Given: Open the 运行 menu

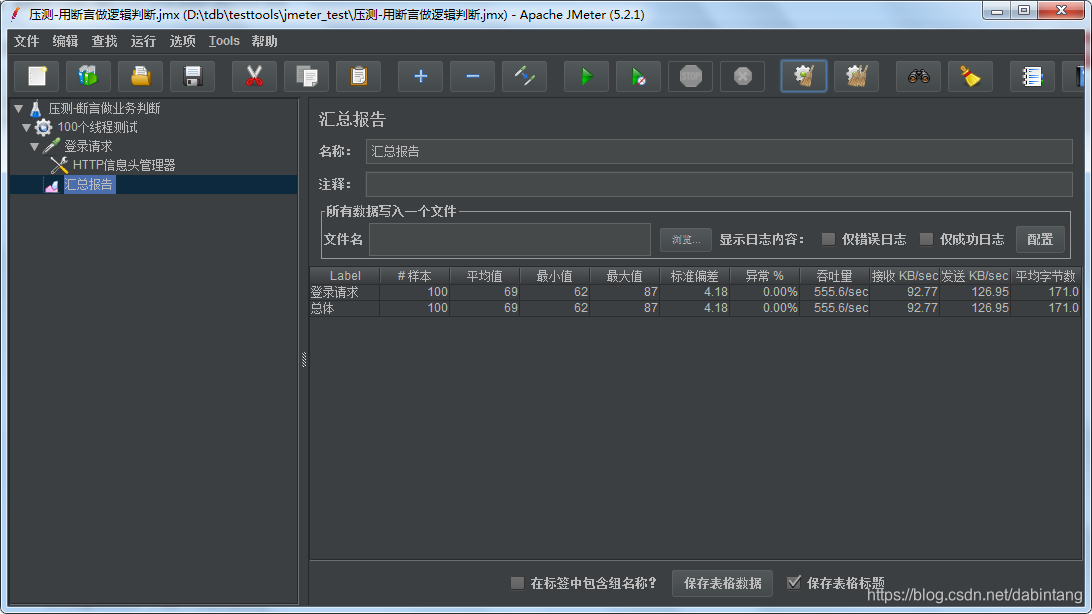Looking at the screenshot, I should tap(143, 41).
